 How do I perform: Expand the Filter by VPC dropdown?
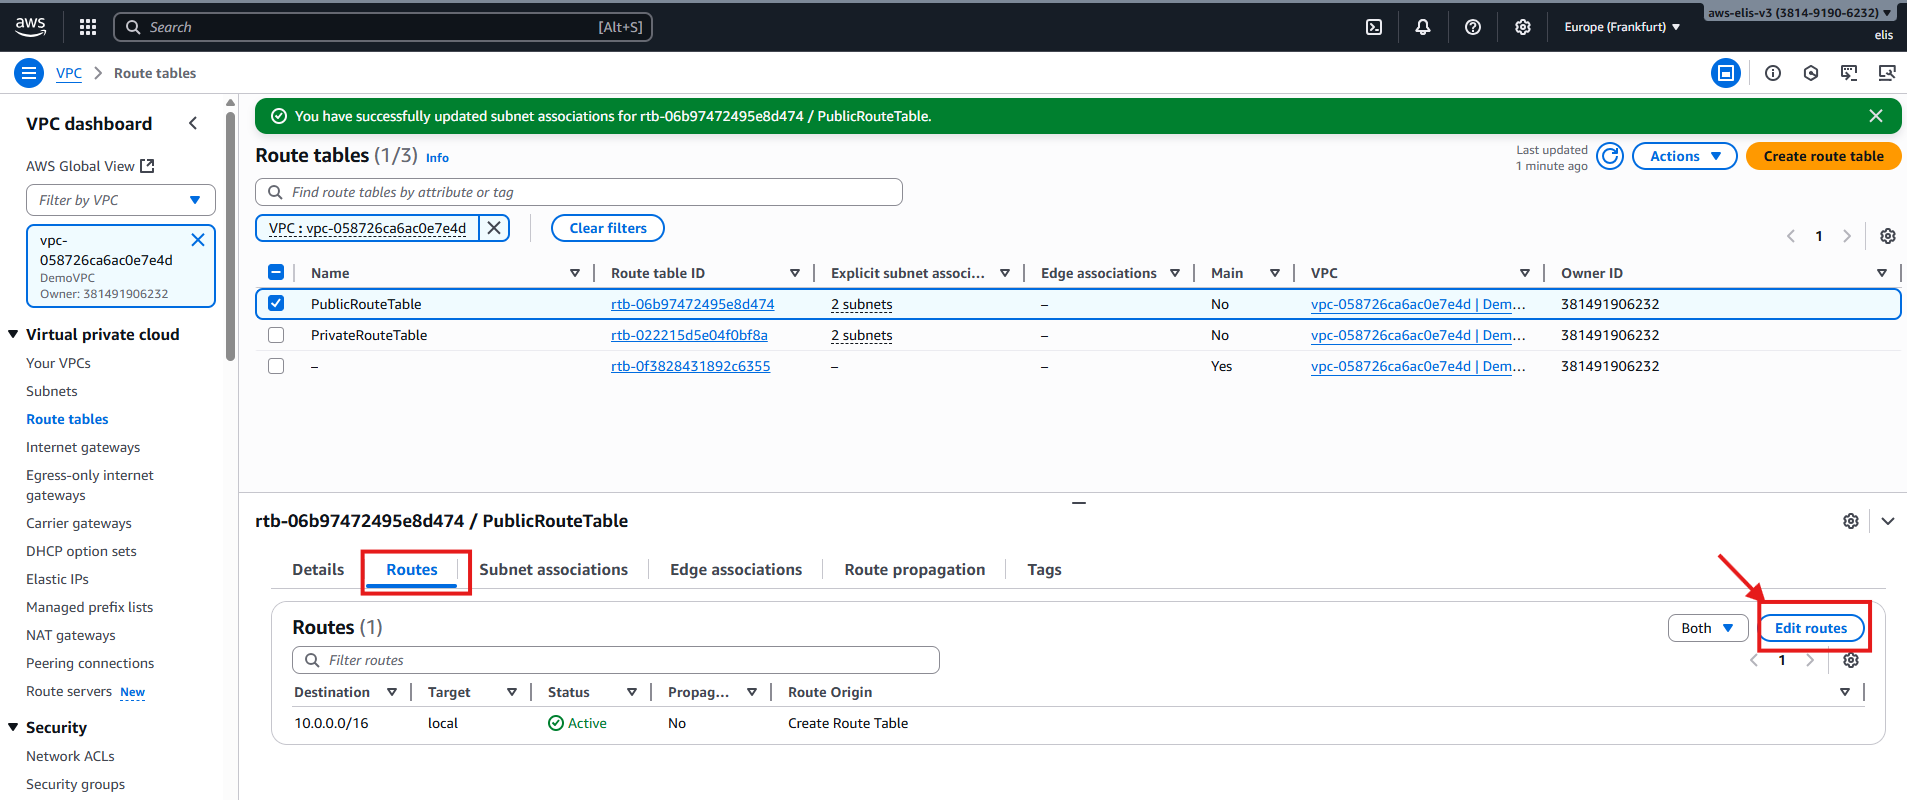tap(120, 200)
